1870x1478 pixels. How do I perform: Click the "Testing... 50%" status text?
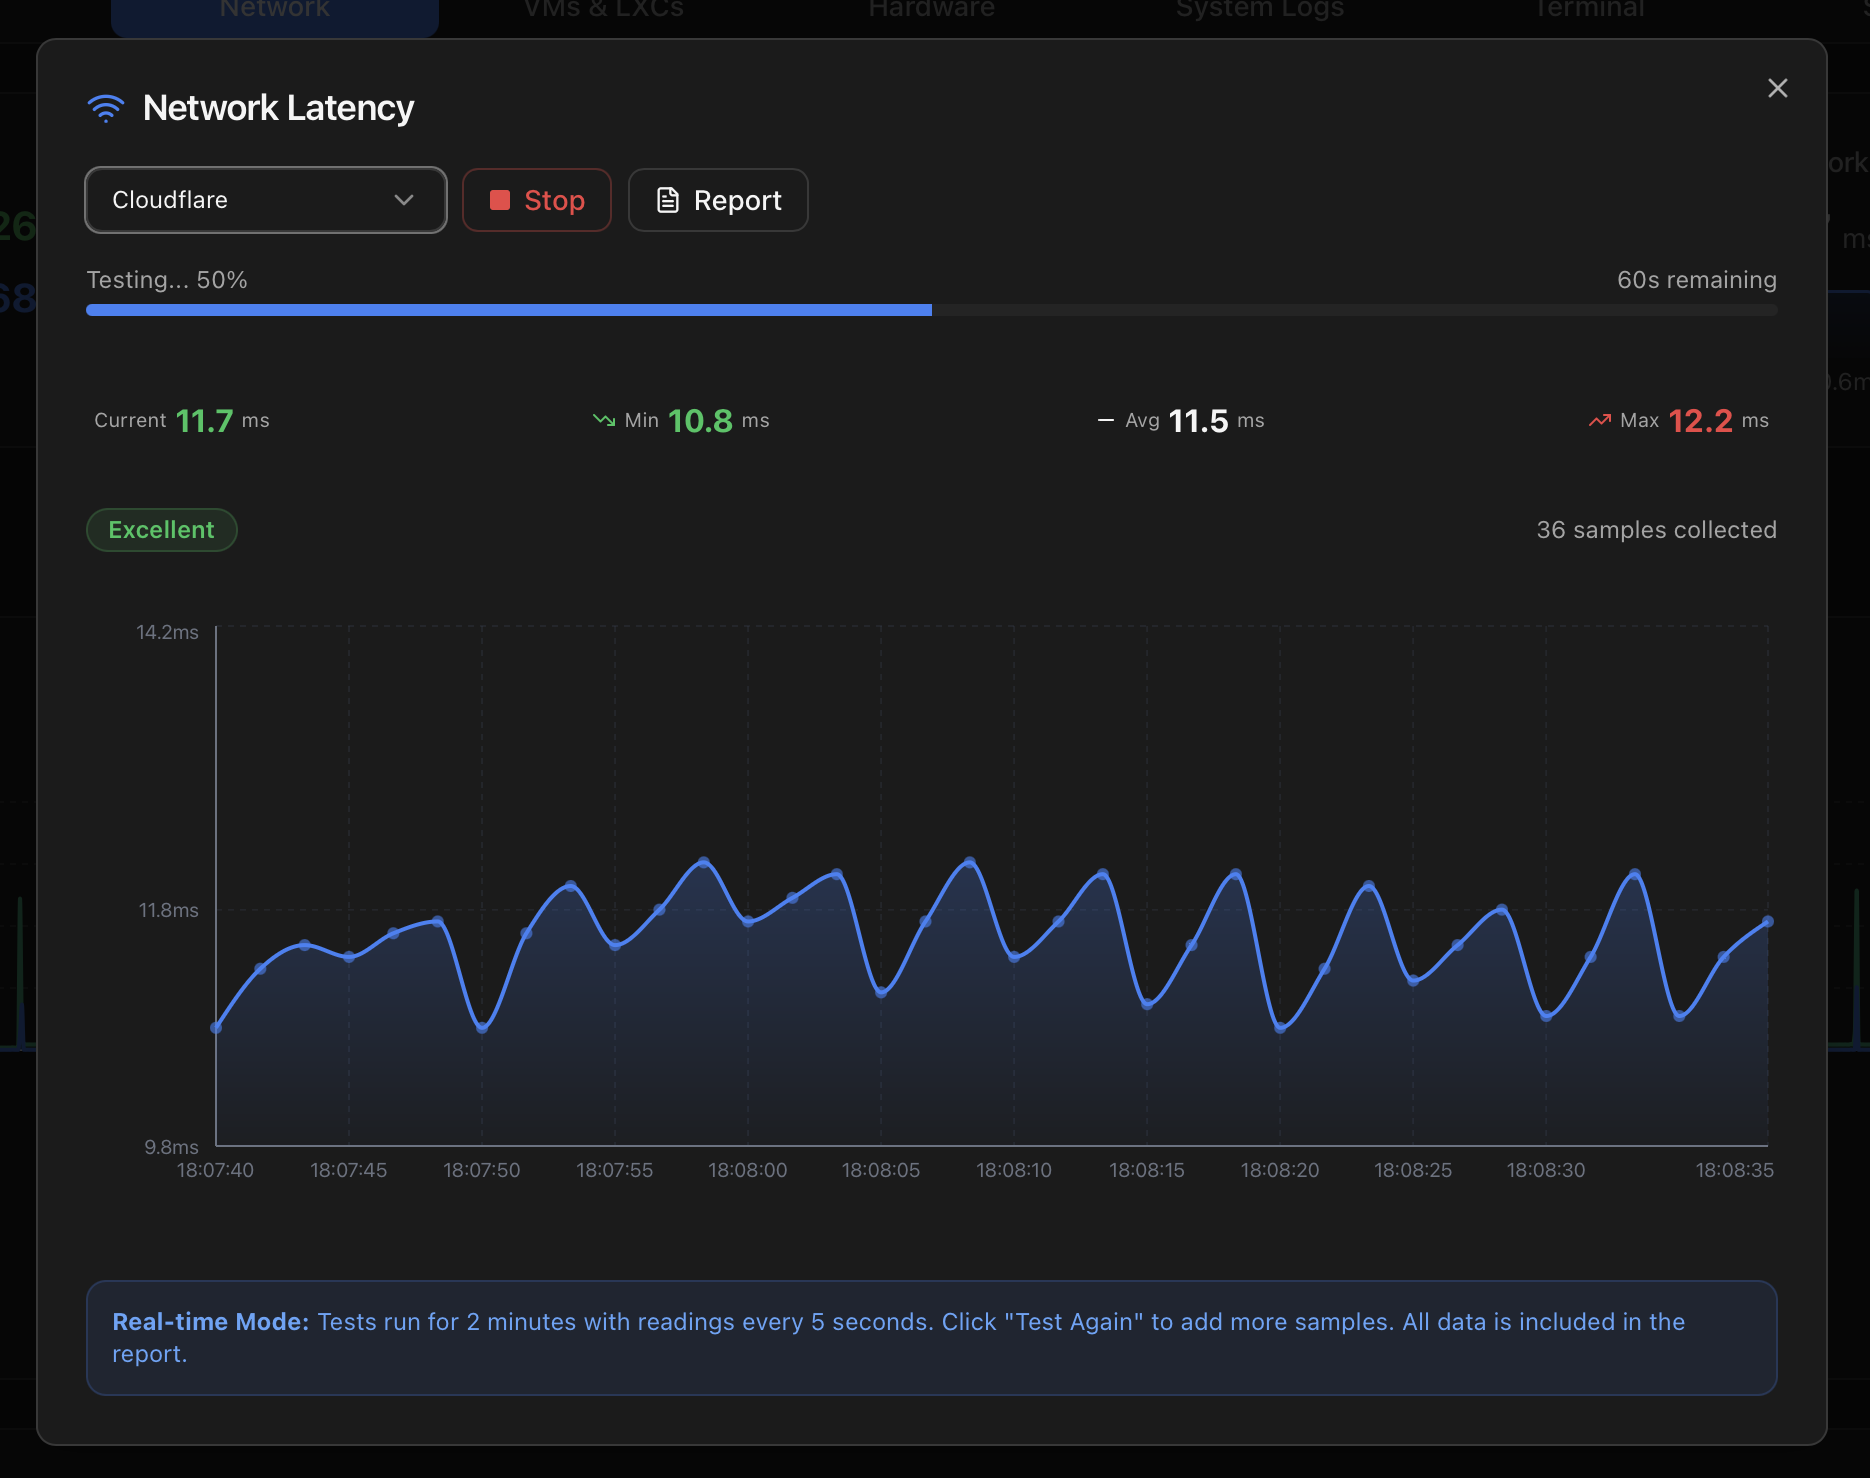tap(167, 280)
